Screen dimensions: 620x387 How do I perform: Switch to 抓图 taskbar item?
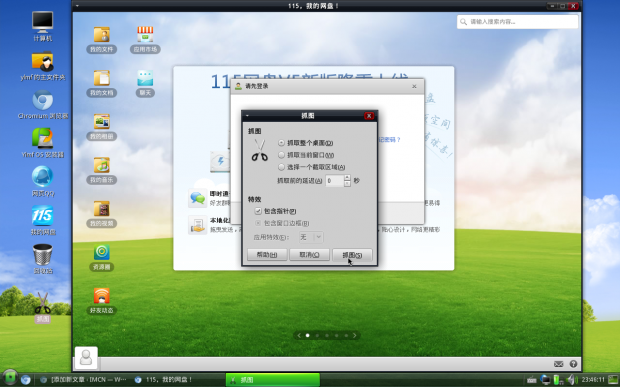pyautogui.click(x=272, y=380)
